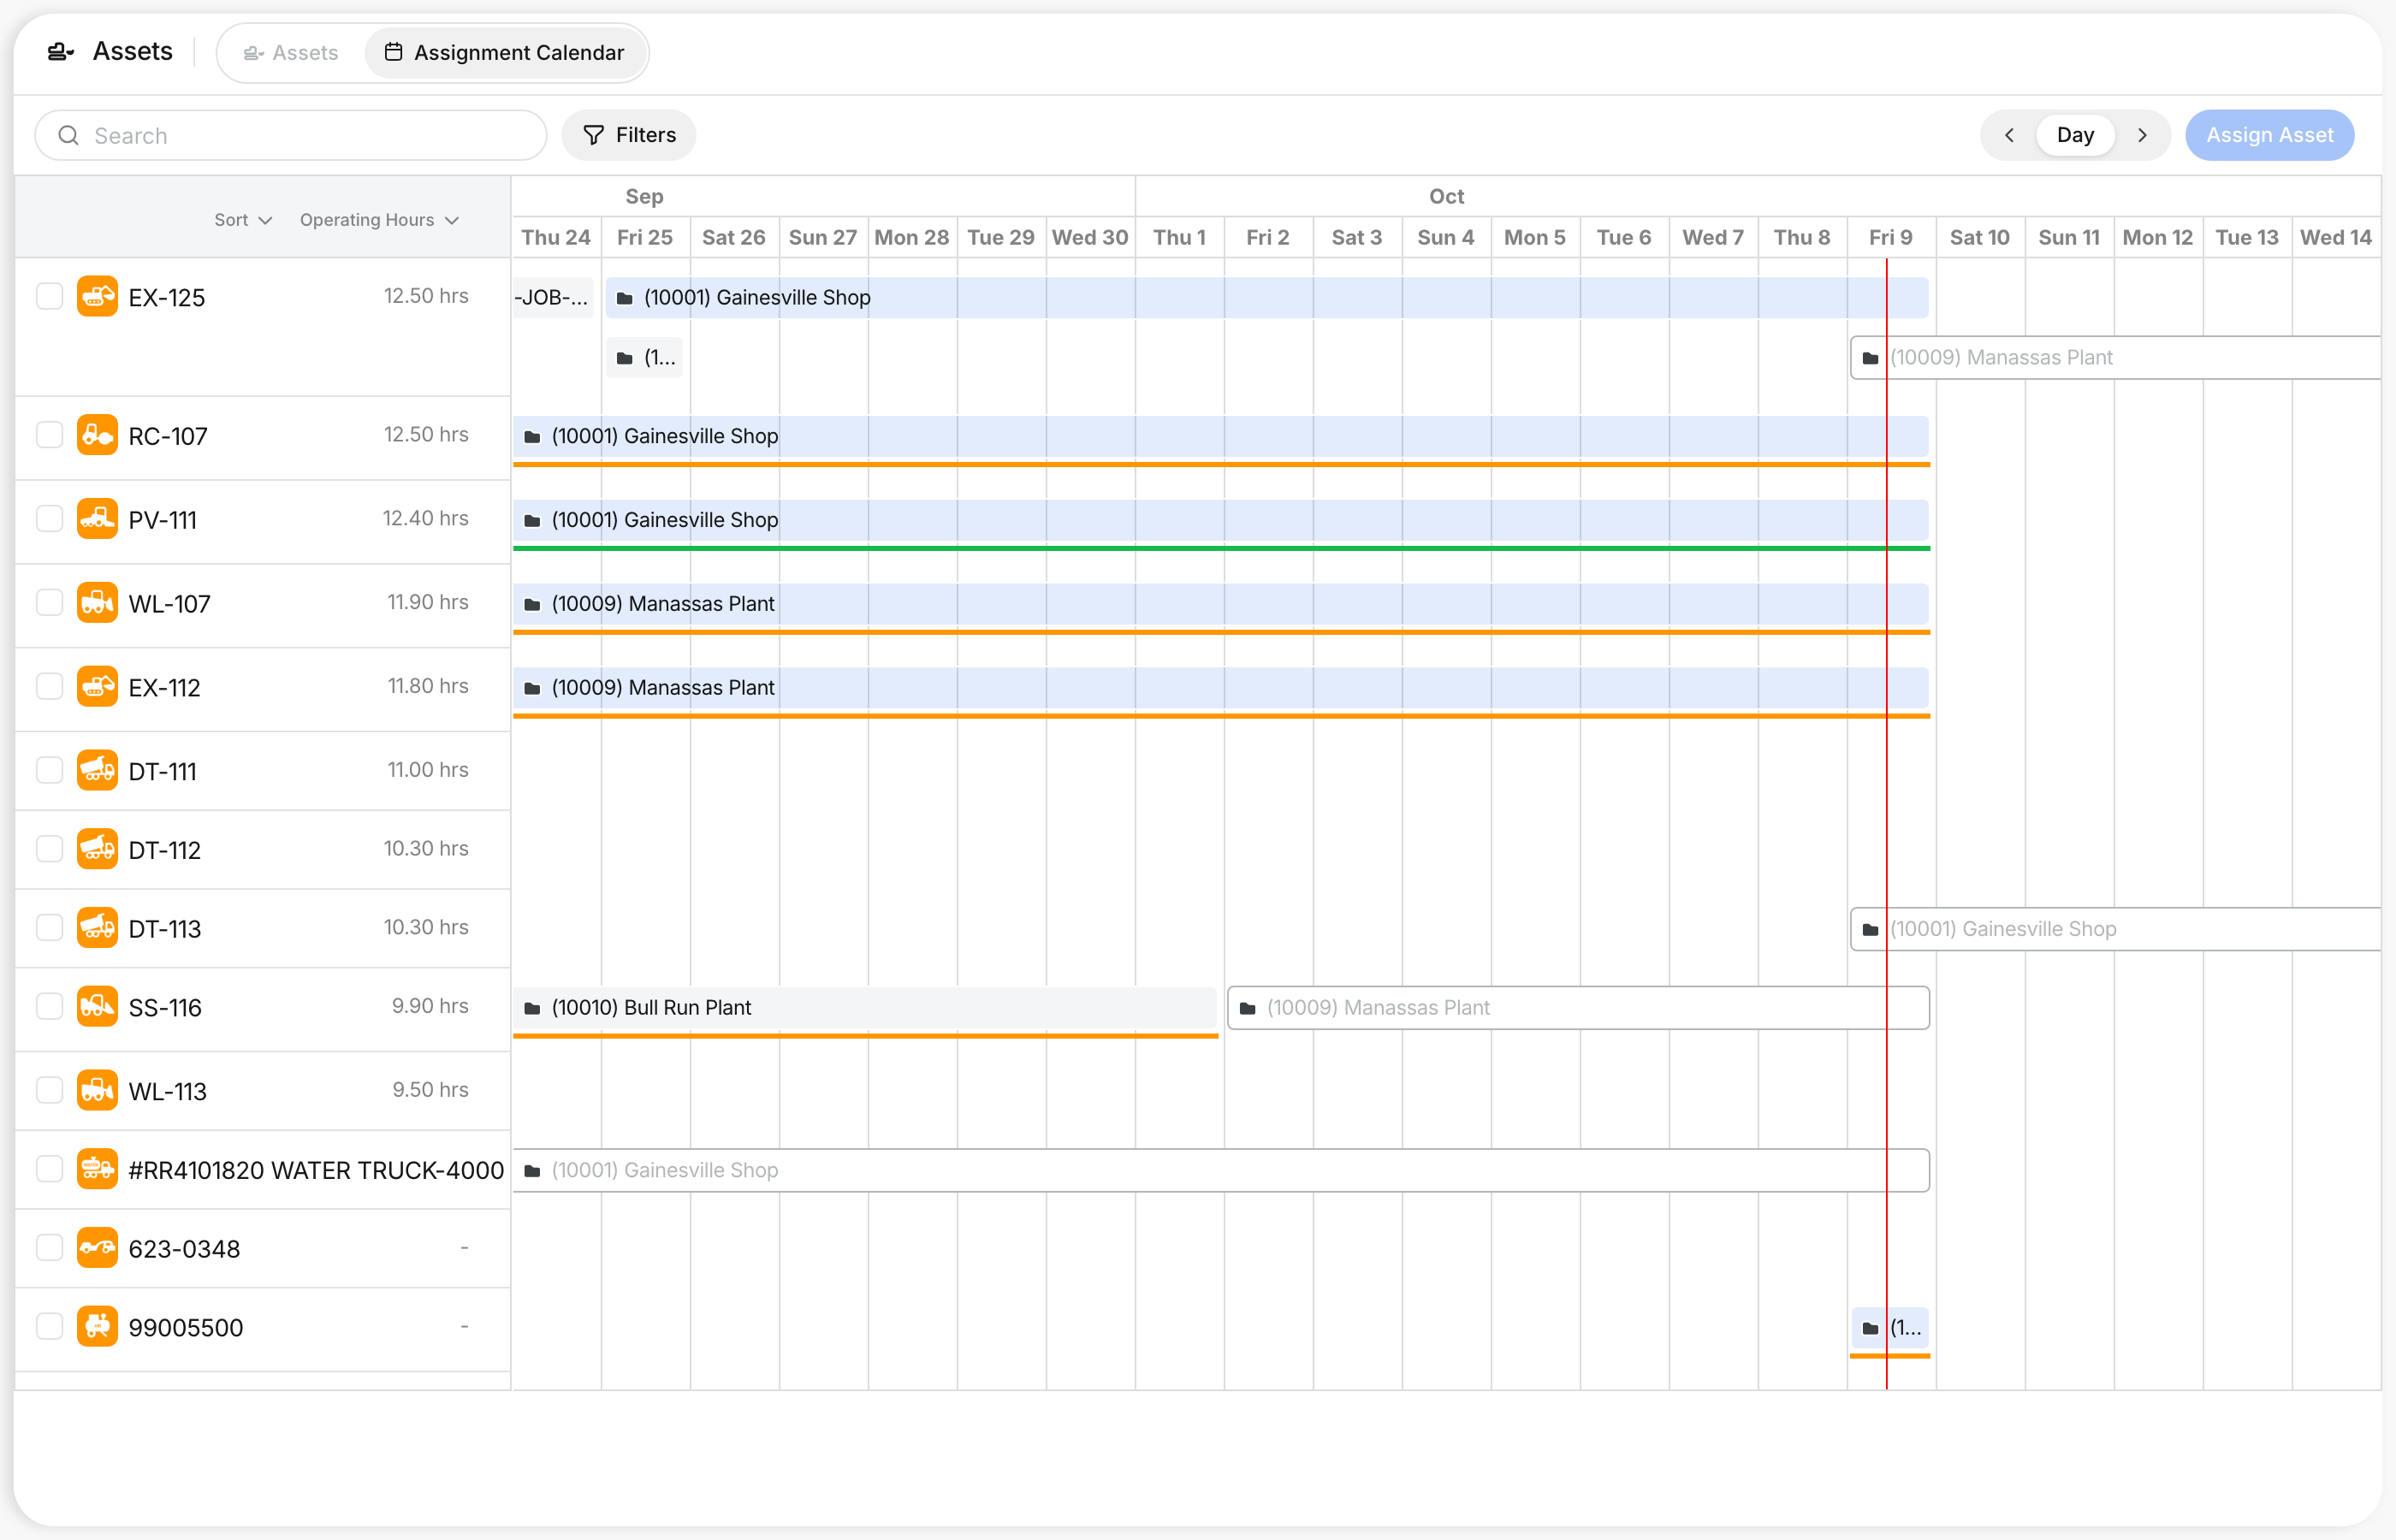This screenshot has width=2396, height=1540.
Task: Select the Fri 9 date column header
Action: [x=1890, y=237]
